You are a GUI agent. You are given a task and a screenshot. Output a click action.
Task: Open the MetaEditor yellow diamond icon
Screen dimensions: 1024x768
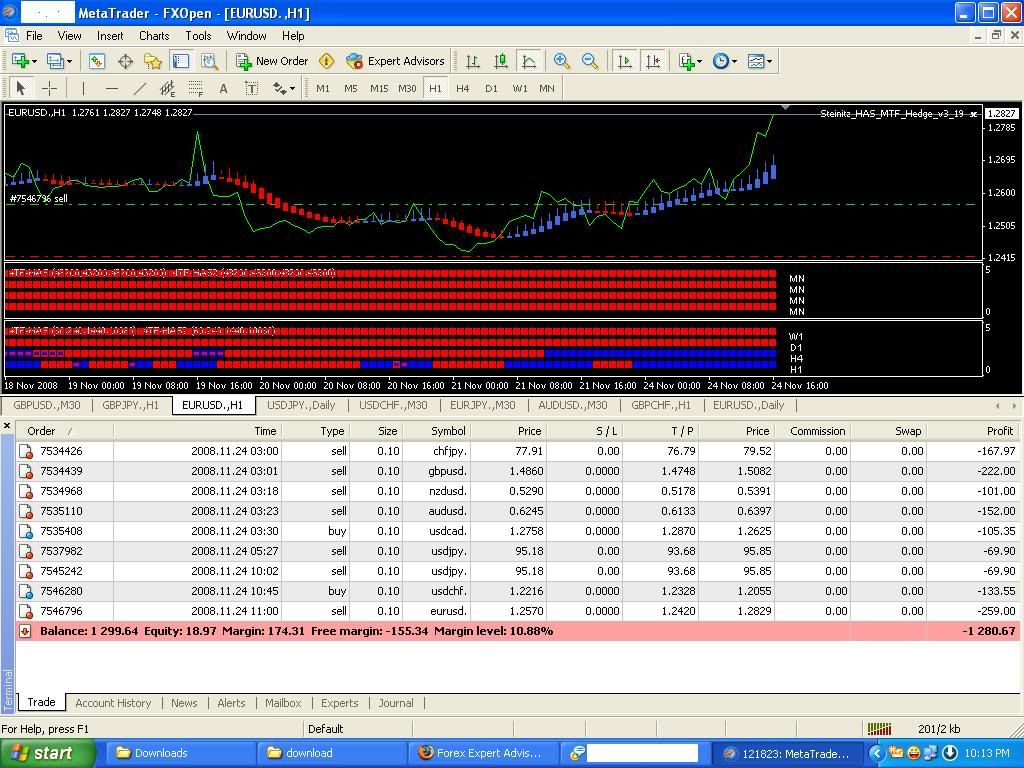coord(327,61)
